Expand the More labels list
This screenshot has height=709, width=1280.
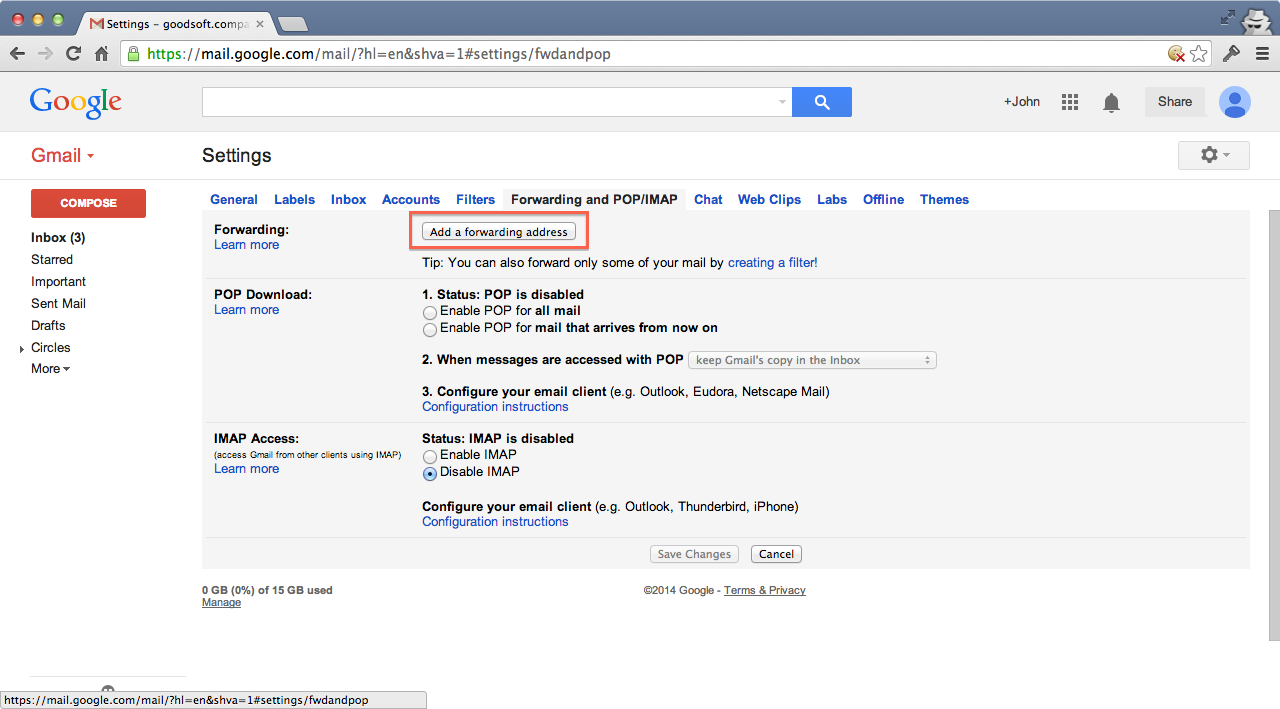50,369
